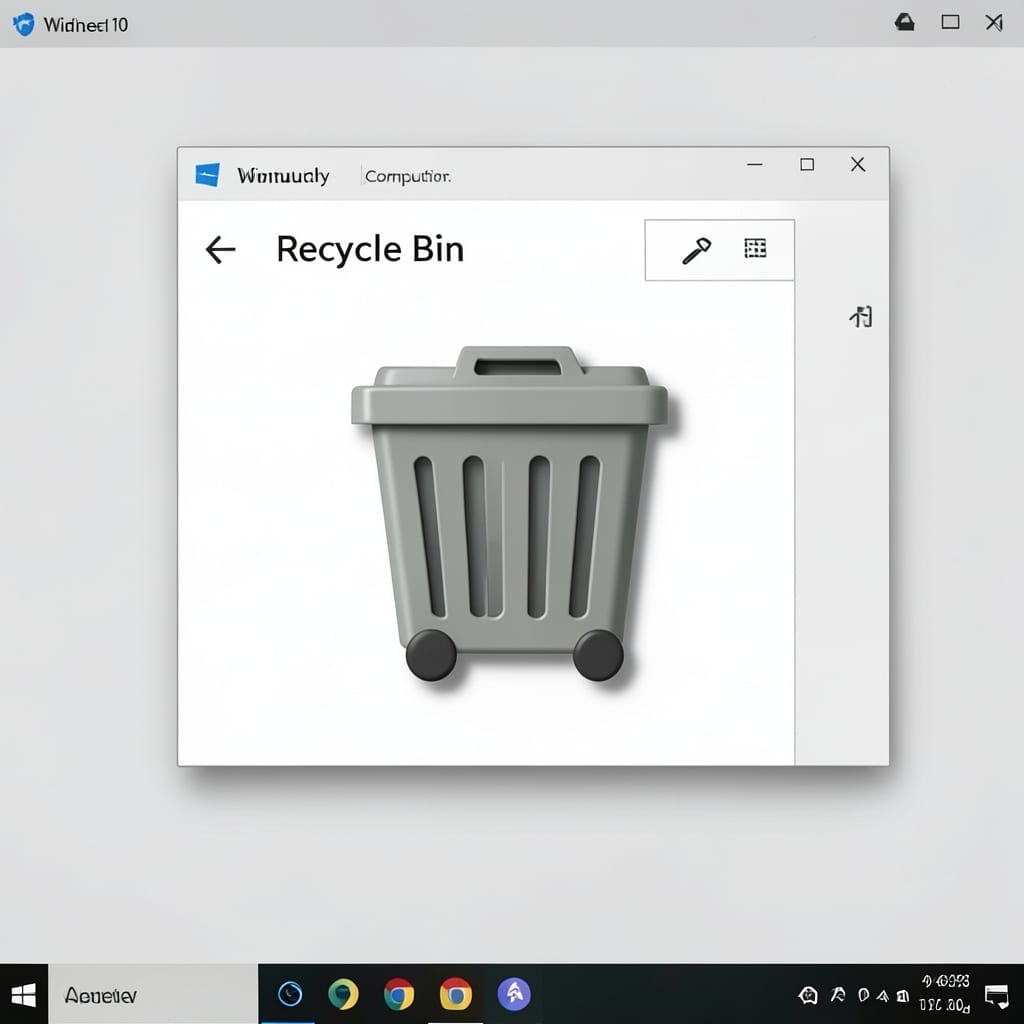Open the Chrome icon with yellow square background
1024x1024 pixels.
[455, 995]
